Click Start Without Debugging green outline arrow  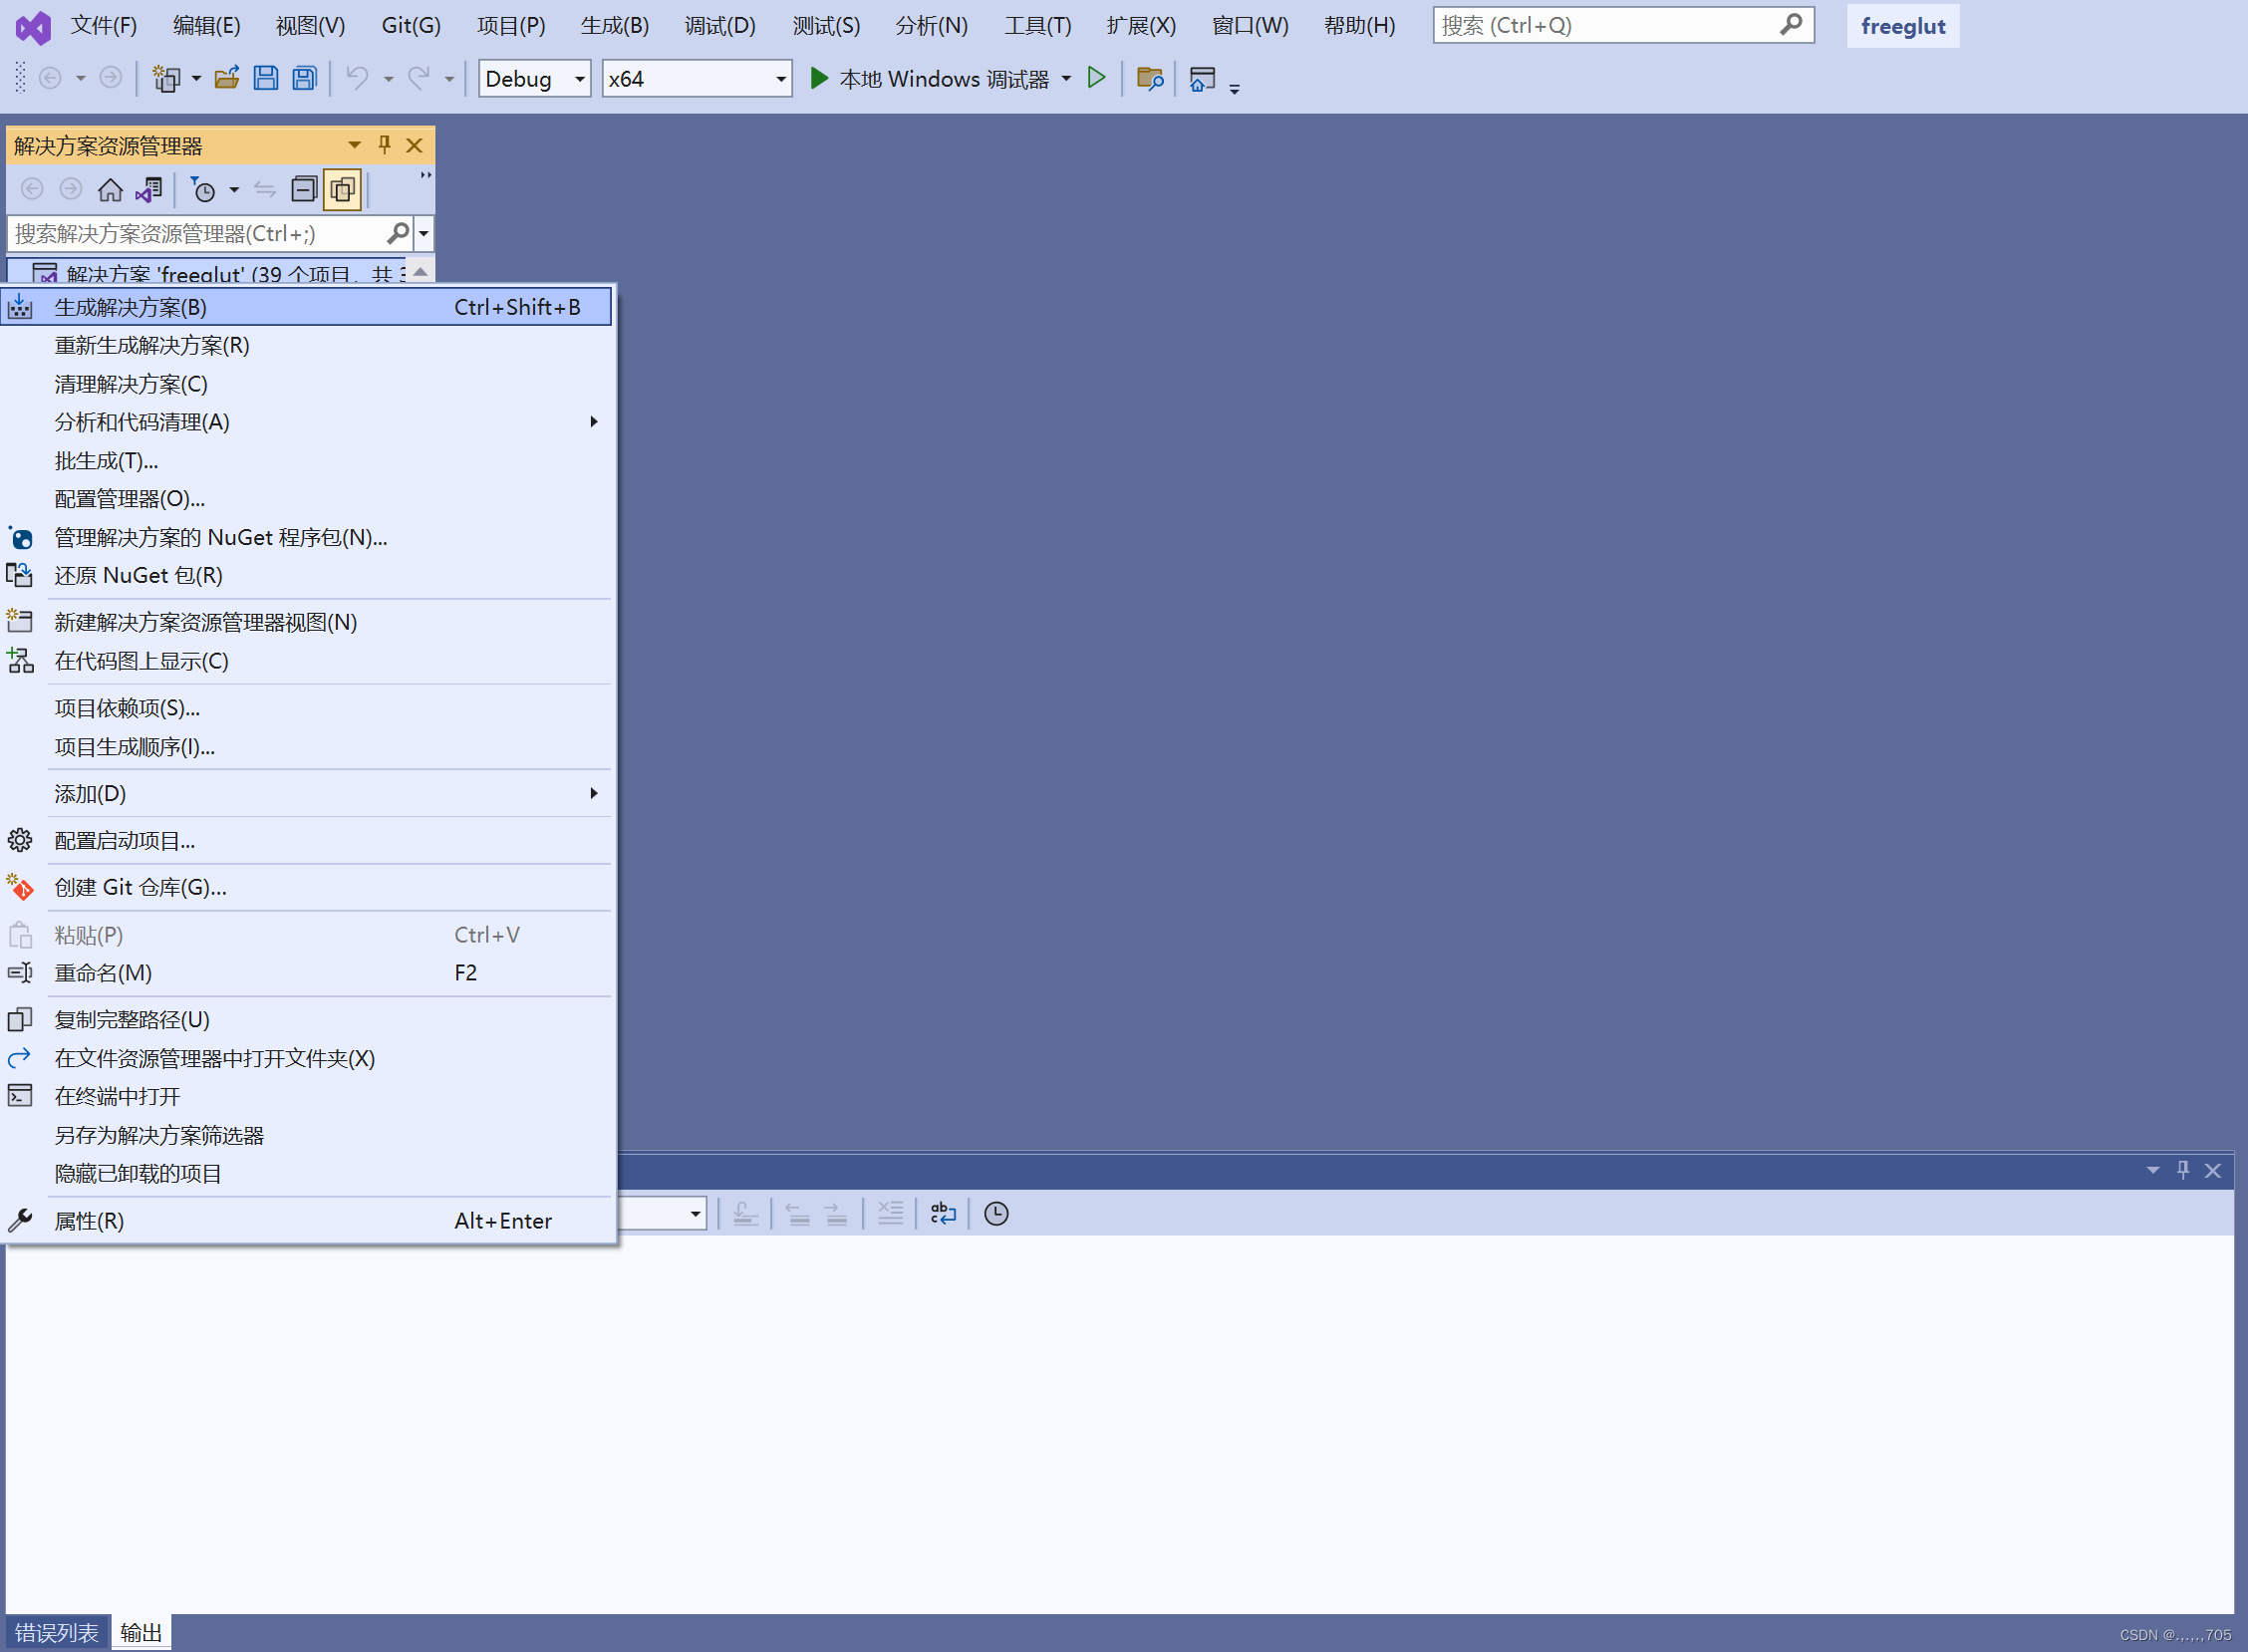coord(1097,78)
